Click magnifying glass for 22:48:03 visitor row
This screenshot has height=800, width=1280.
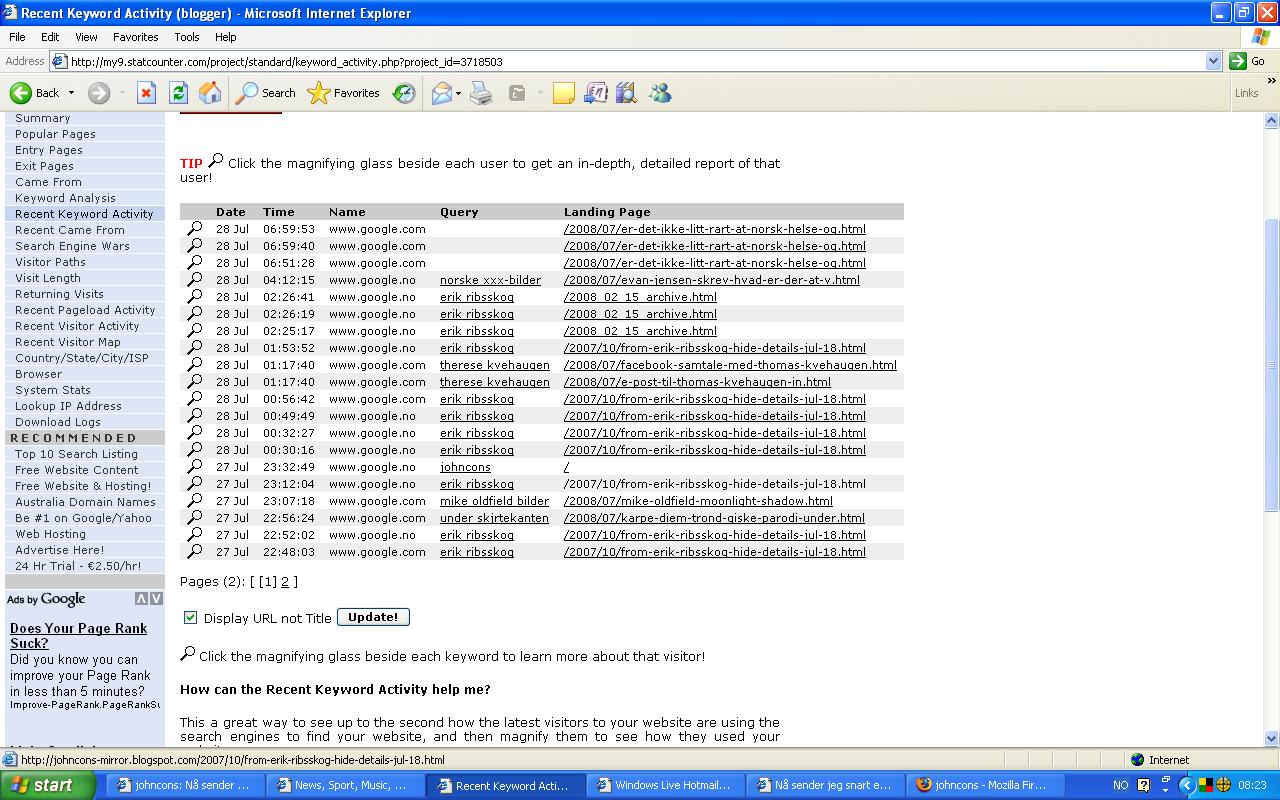click(194, 551)
